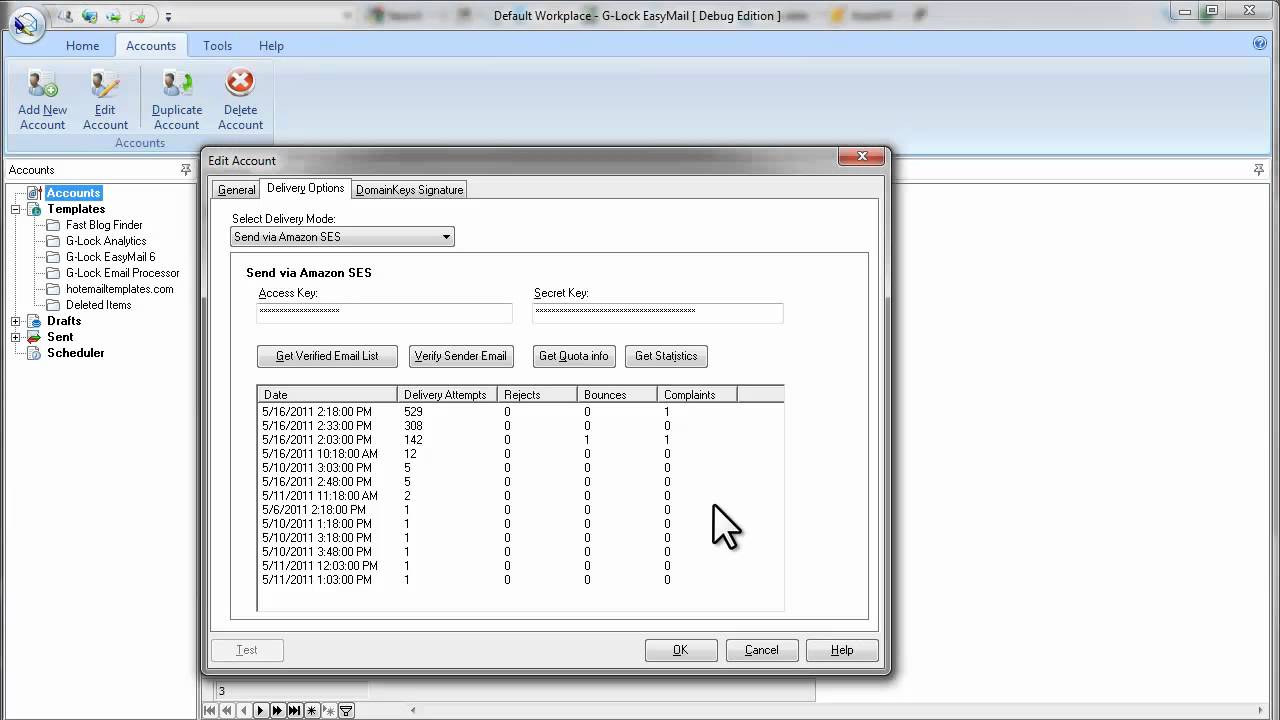This screenshot has width=1280, height=720.
Task: Confirm the dialog with OK
Action: [x=681, y=650]
